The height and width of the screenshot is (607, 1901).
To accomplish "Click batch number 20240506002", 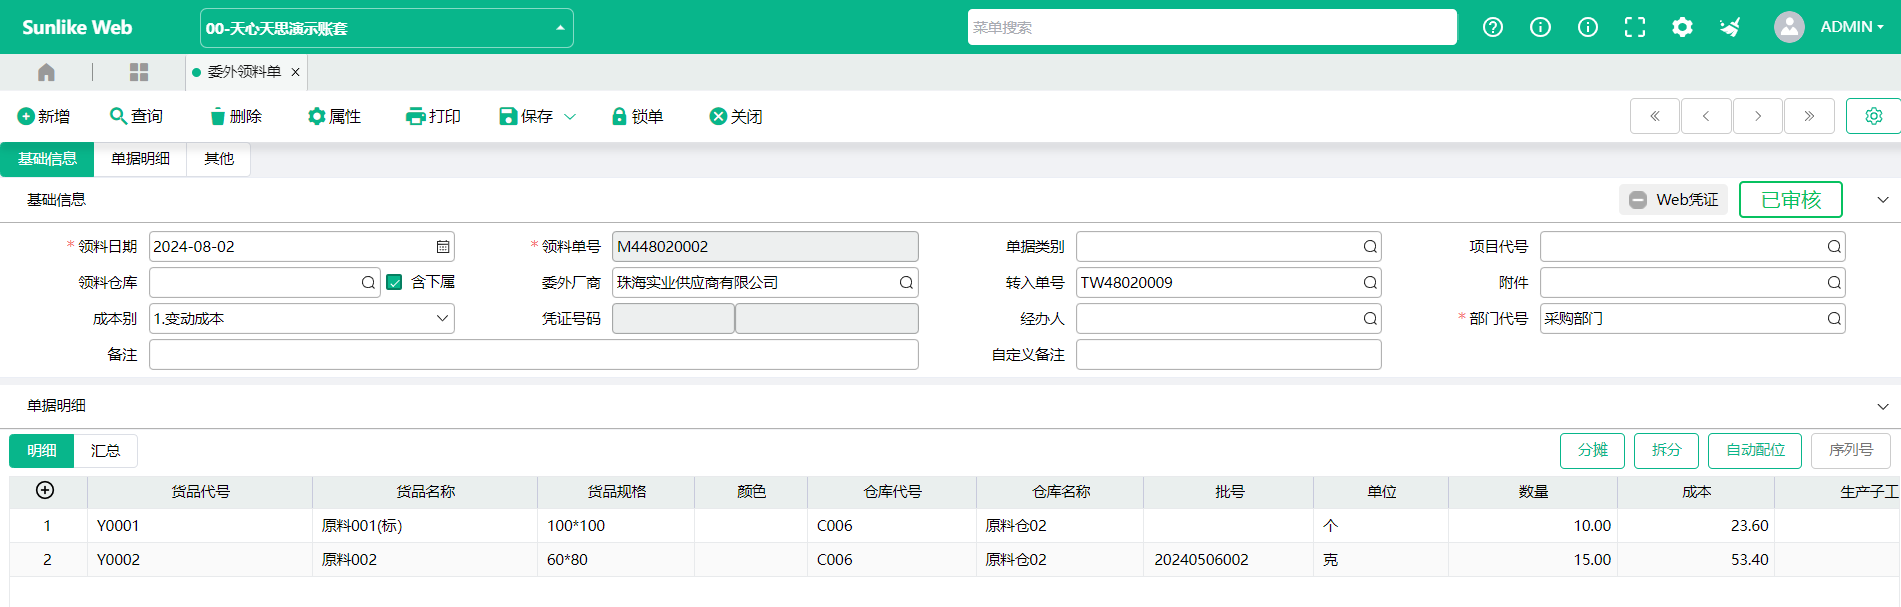I will pyautogui.click(x=1201, y=560).
